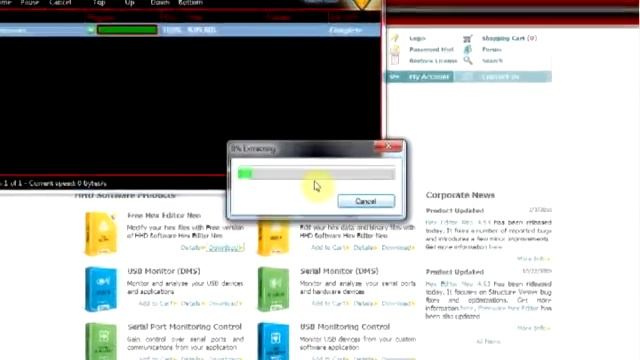The width and height of the screenshot is (640, 360).
Task: Click the Search magnifier icon
Action: (x=468, y=60)
